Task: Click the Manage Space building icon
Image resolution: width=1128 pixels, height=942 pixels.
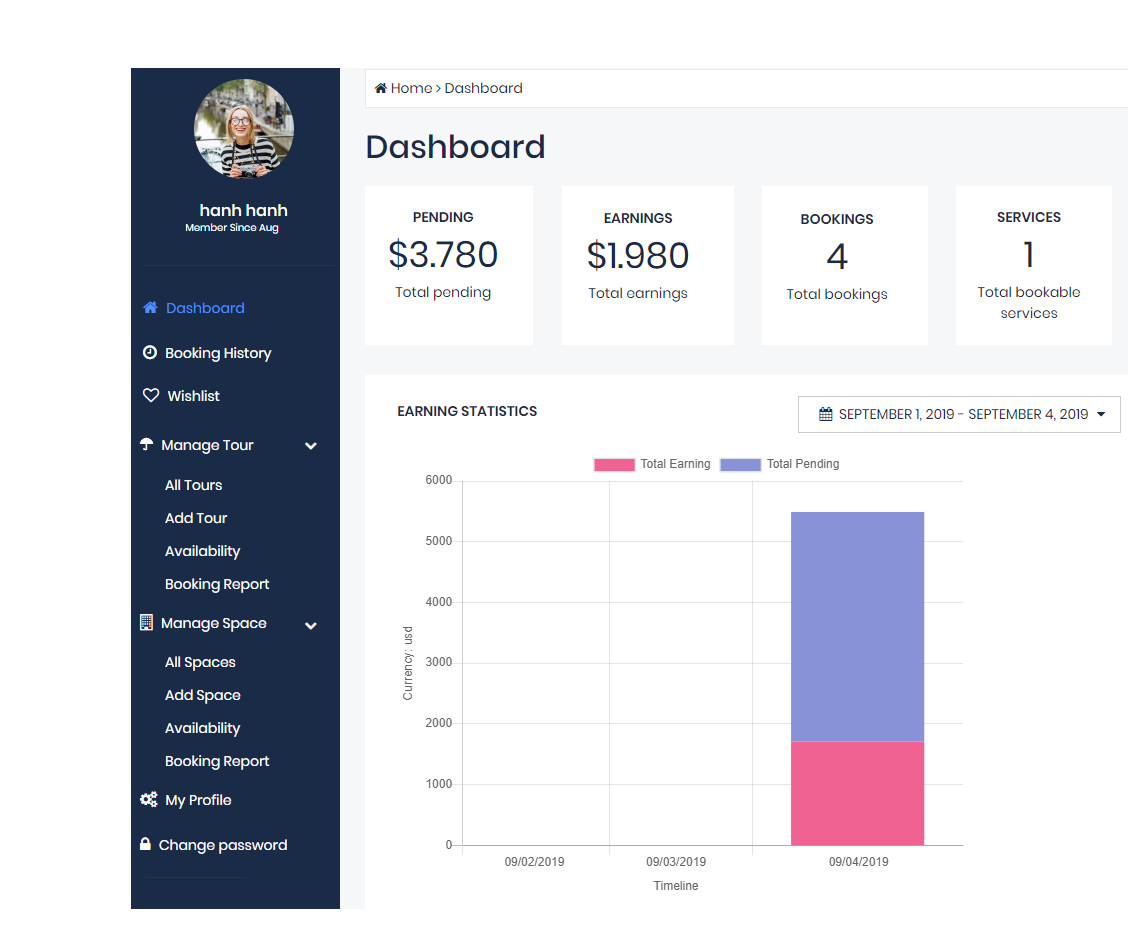Action: click(147, 623)
